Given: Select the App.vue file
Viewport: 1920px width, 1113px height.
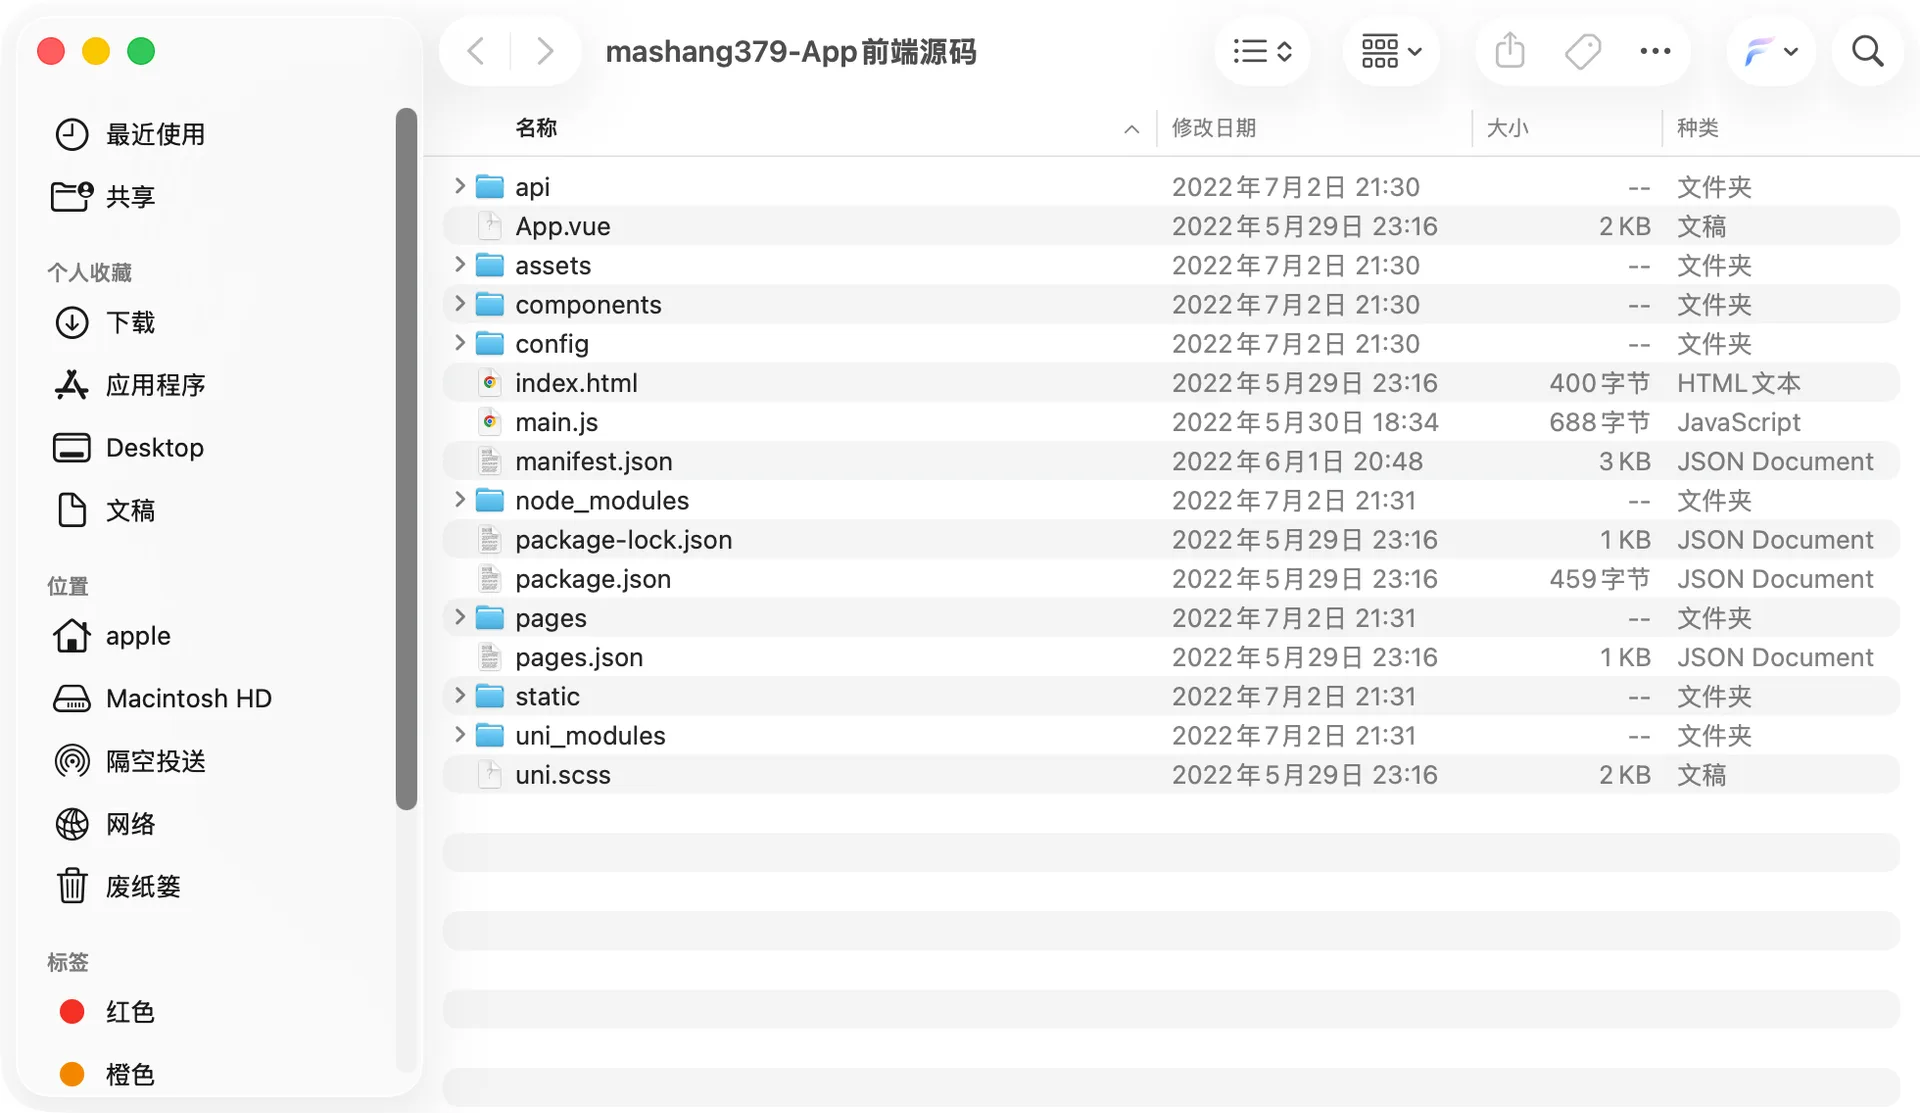Looking at the screenshot, I should pyautogui.click(x=1170, y=226).
